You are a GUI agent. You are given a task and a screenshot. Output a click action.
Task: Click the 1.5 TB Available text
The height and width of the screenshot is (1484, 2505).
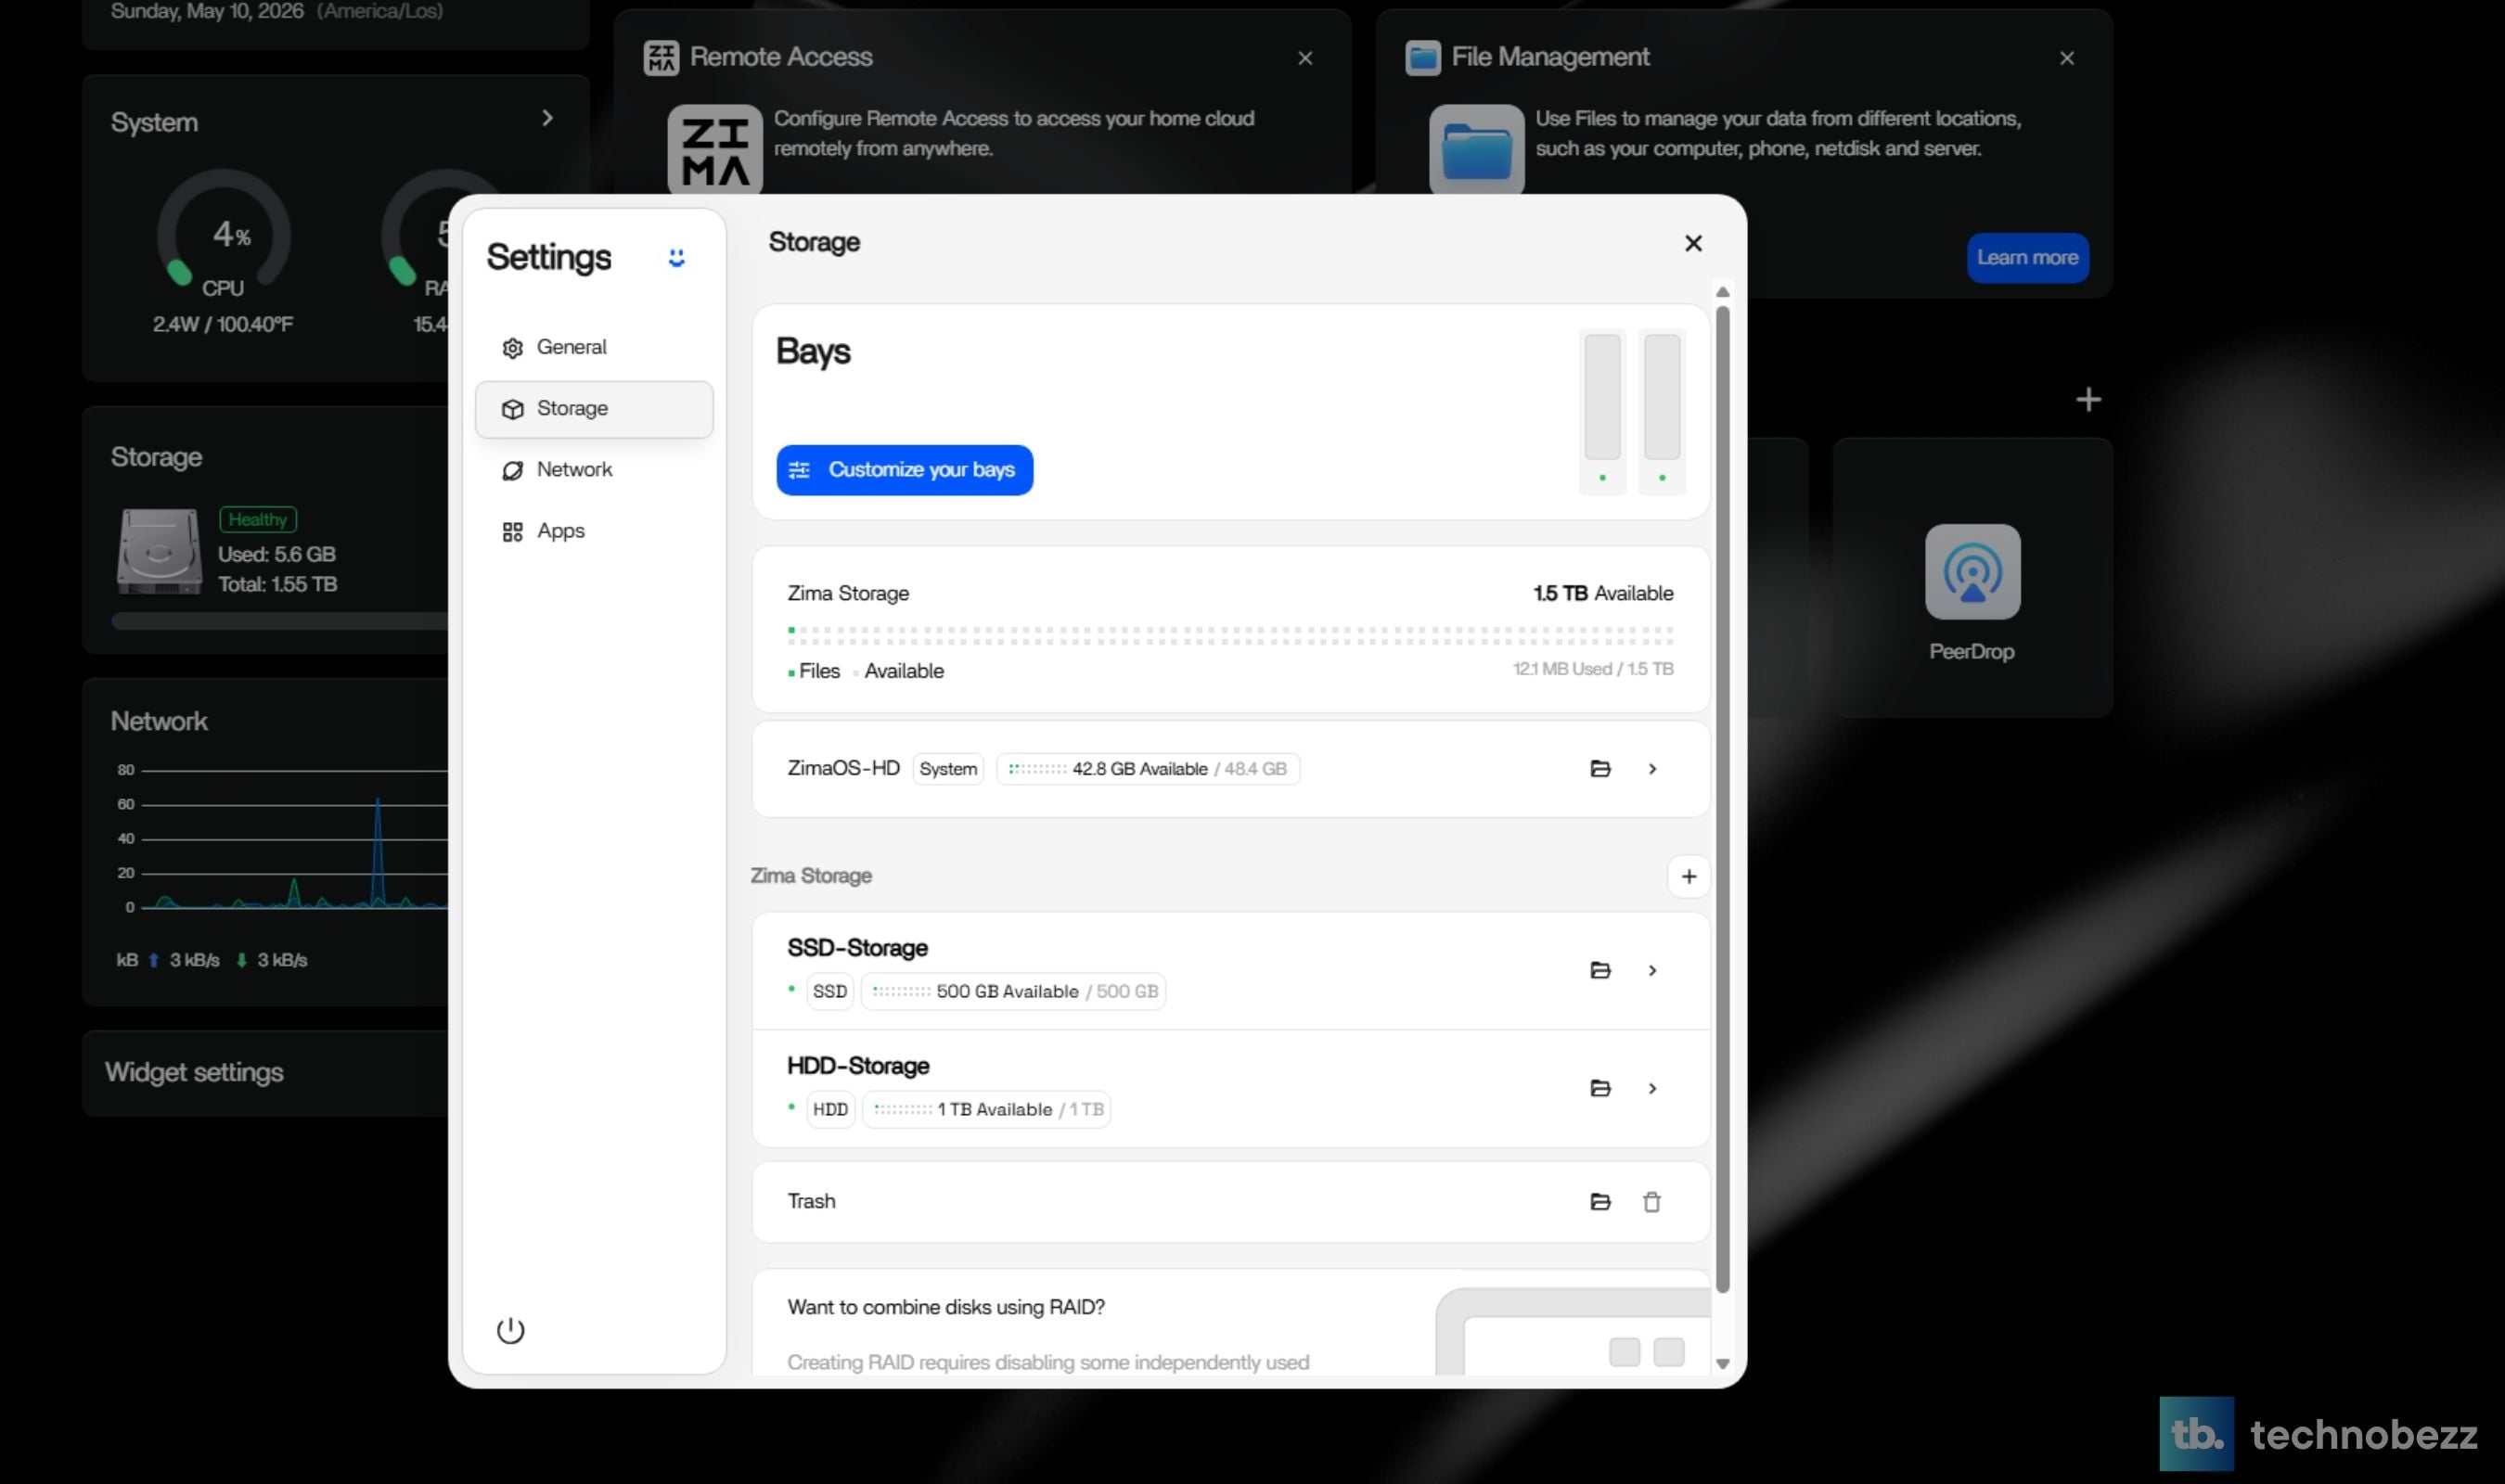1603,593
